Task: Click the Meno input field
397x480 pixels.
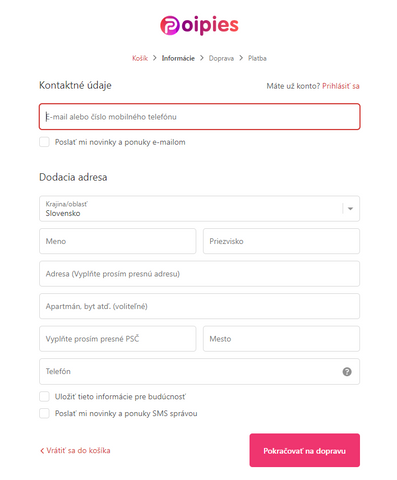Action: [118, 241]
